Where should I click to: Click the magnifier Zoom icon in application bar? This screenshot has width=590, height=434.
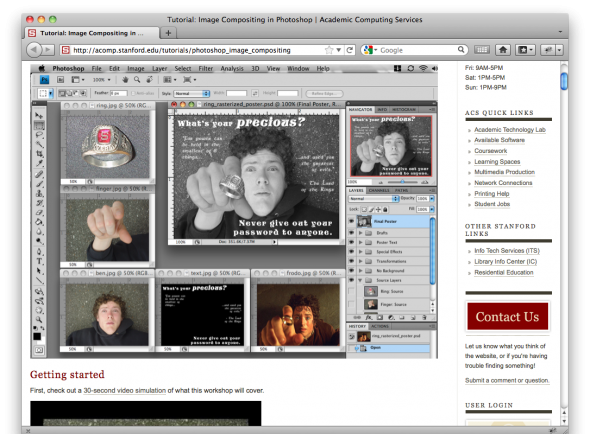[137, 79]
